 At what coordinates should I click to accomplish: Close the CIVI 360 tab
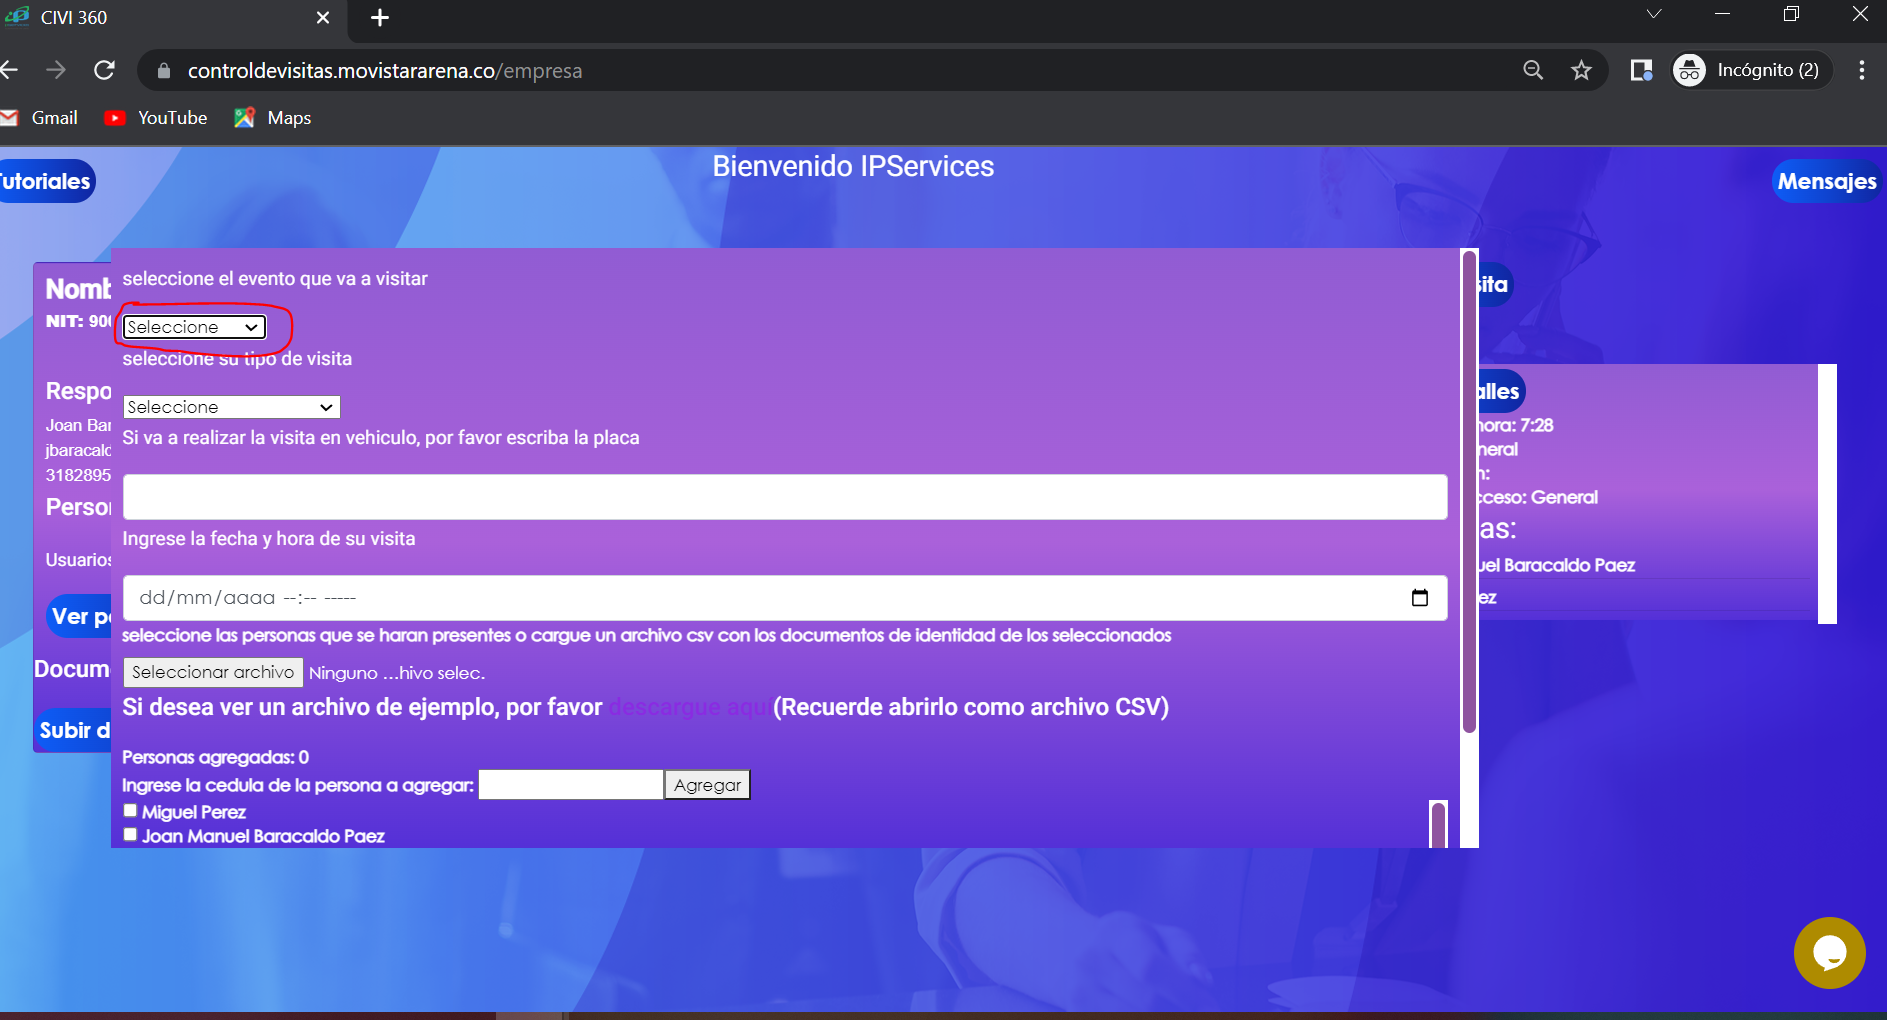coord(323,18)
